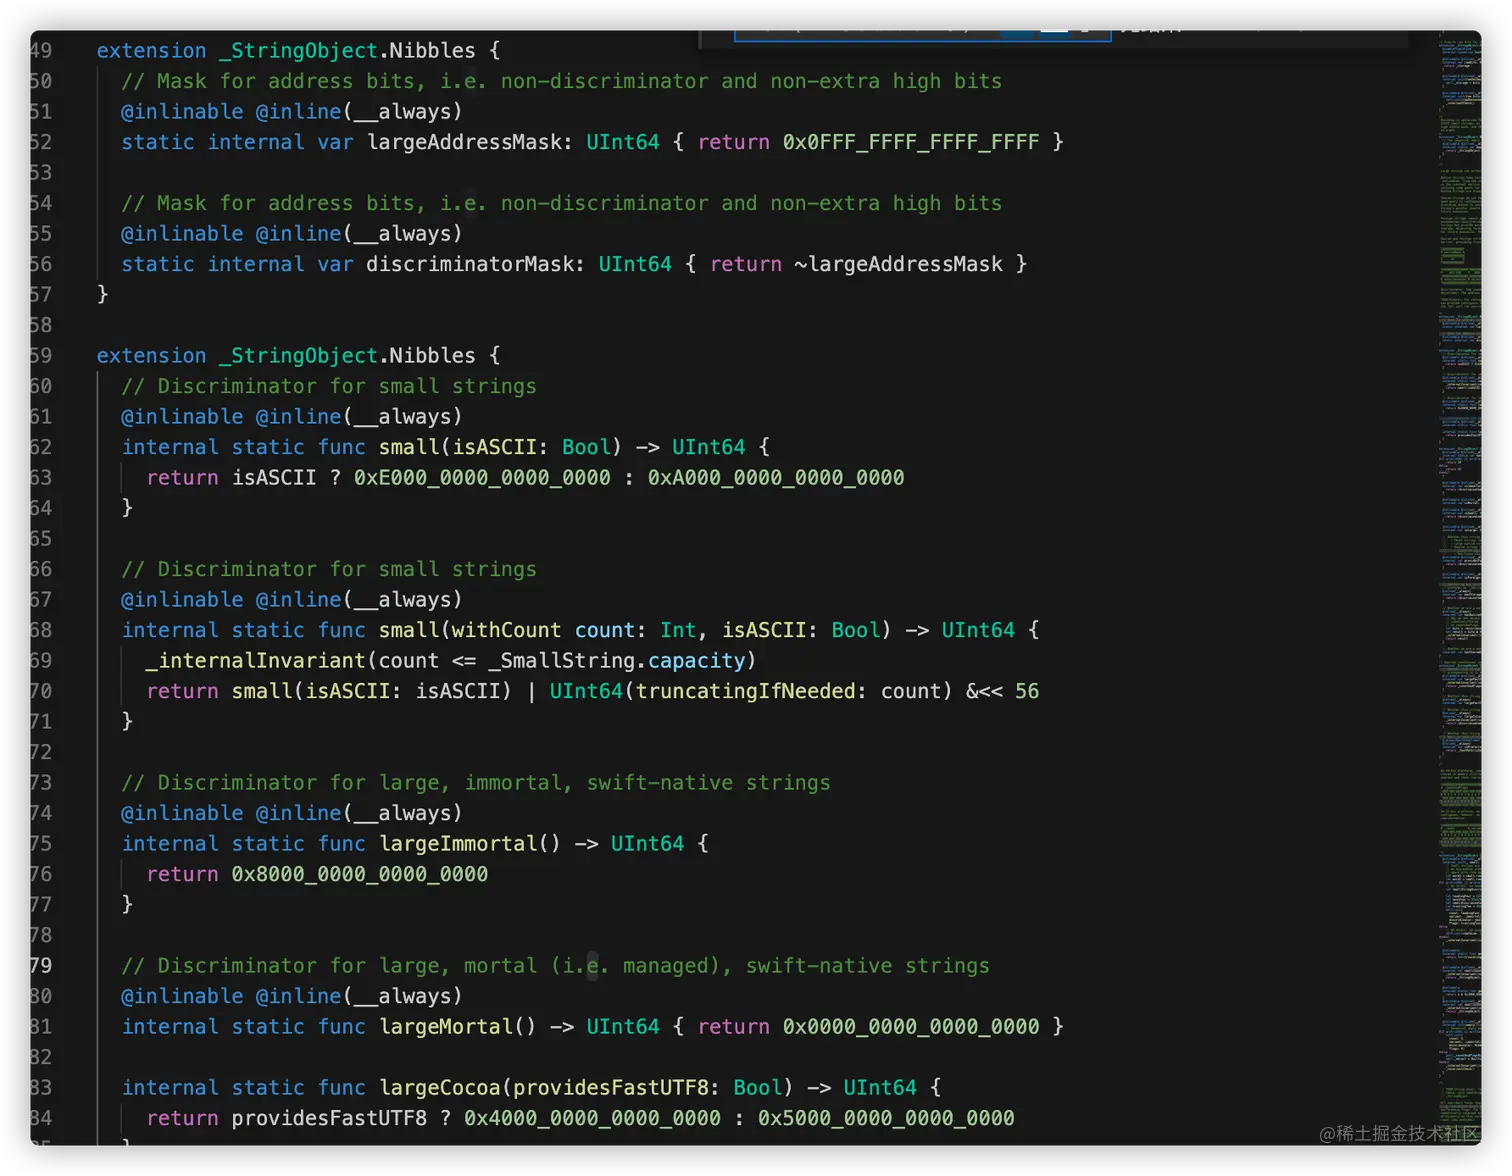Image resolution: width=1512 pixels, height=1176 pixels.
Task: Click the code minimap on the right edge
Action: pos(1459,588)
